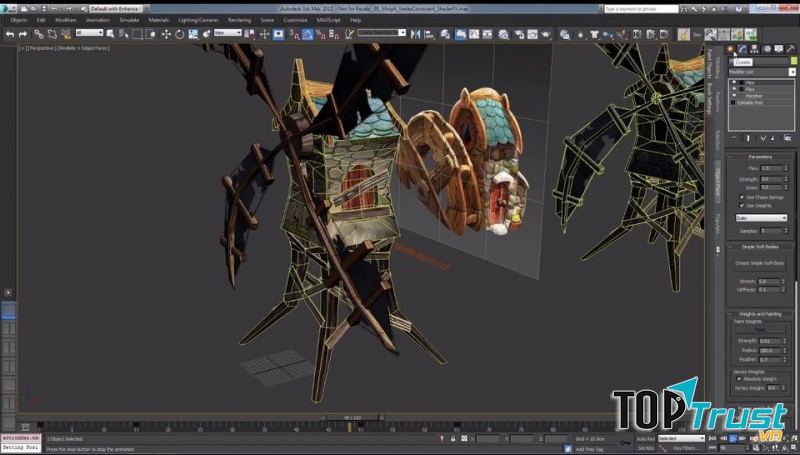Image resolution: width=800 pixels, height=455 pixels.
Task: Toggle Use Chase Springs checkbox
Action: pyautogui.click(x=741, y=197)
